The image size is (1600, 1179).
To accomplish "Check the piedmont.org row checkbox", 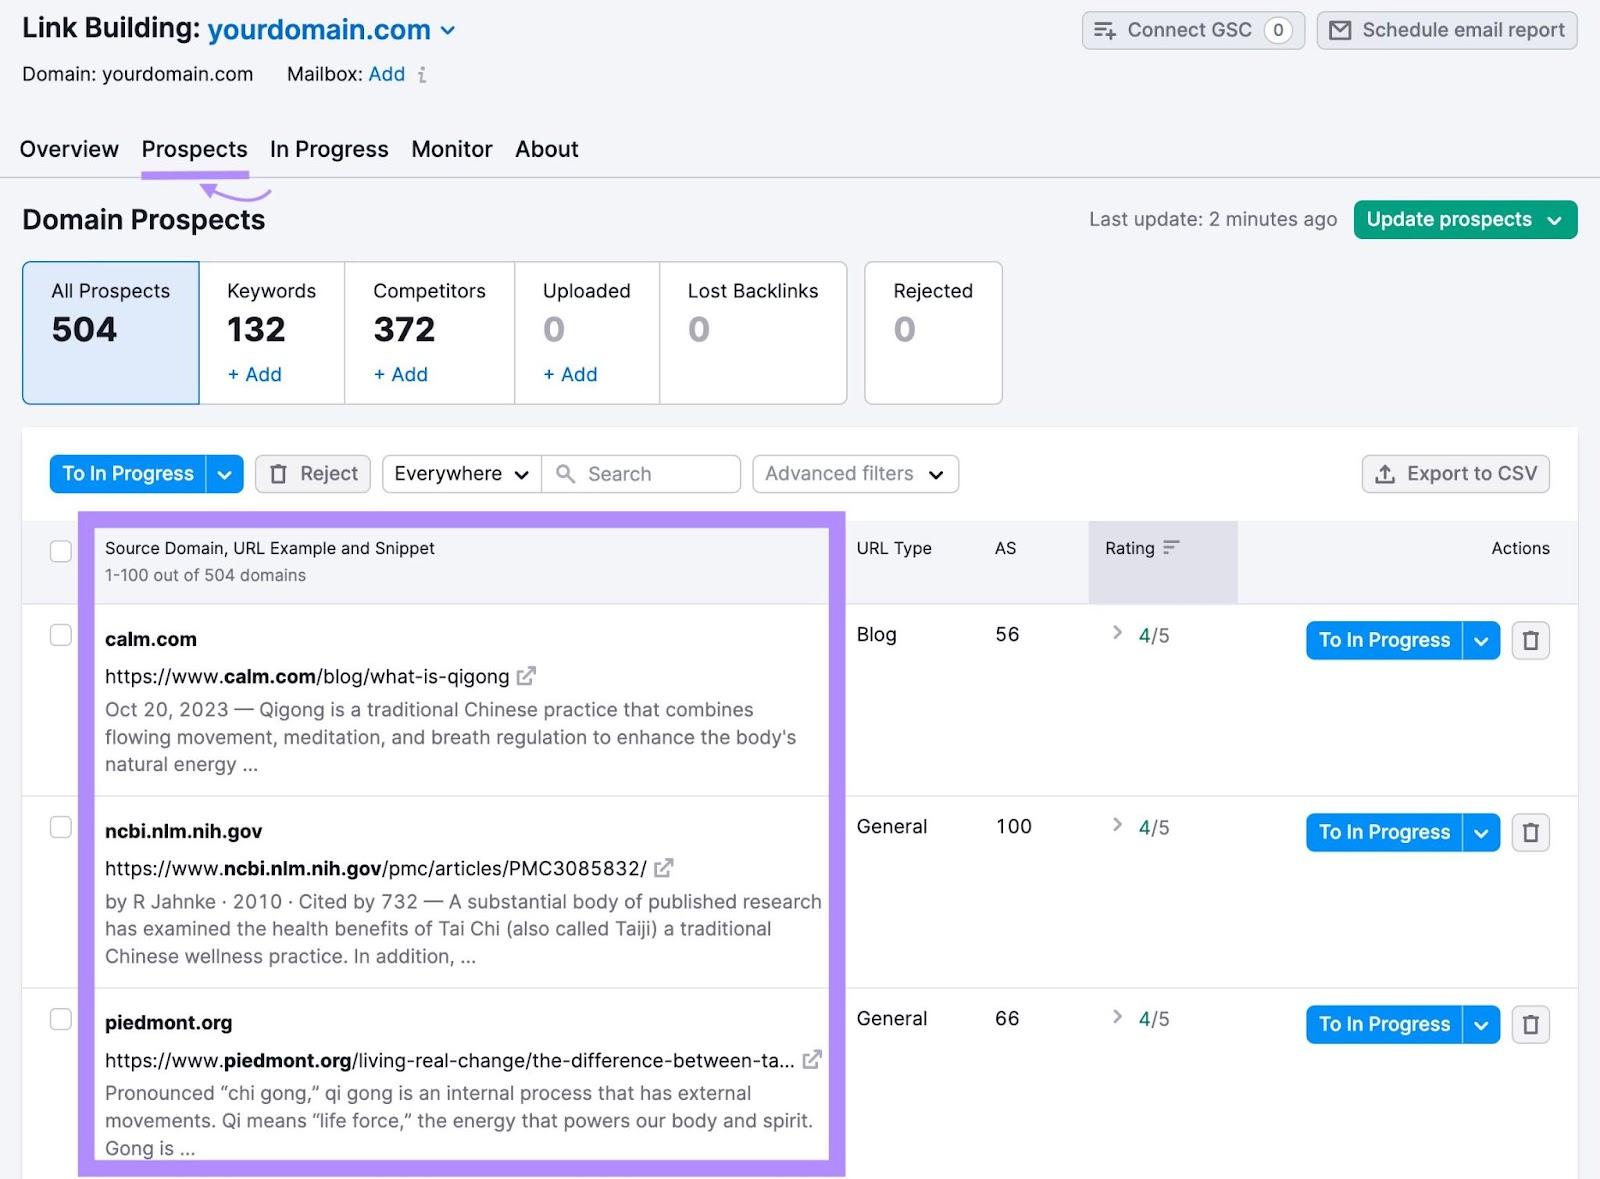I will click(x=61, y=1019).
